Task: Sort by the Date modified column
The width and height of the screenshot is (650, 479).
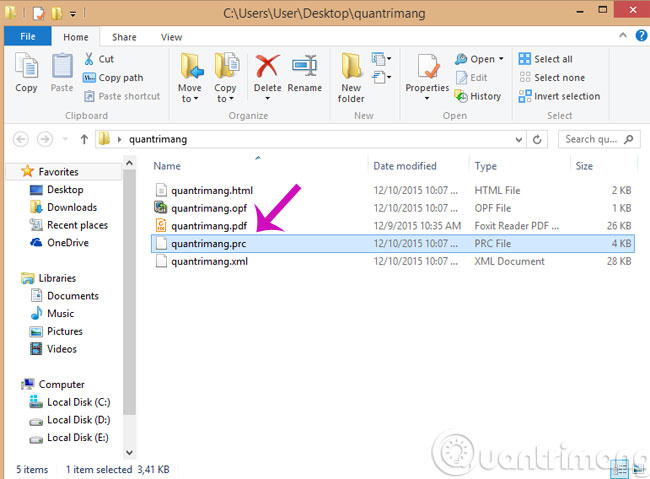Action: coord(405,166)
